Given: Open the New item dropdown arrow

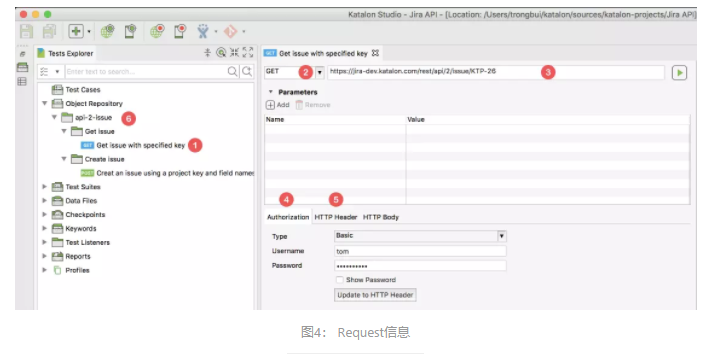Looking at the screenshot, I should tap(89, 31).
